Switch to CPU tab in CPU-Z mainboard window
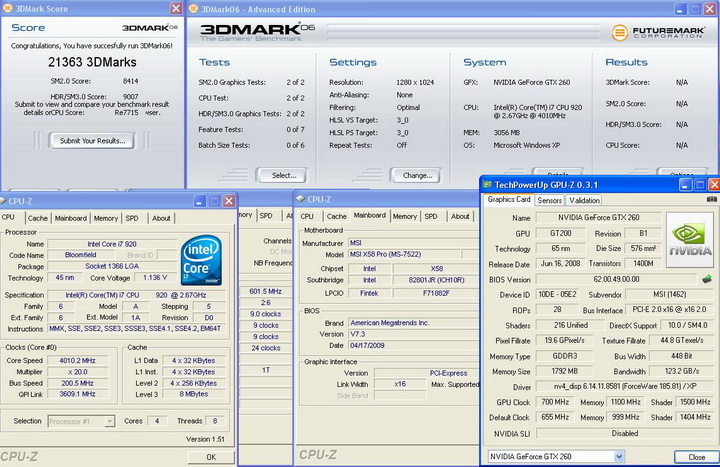 point(307,216)
